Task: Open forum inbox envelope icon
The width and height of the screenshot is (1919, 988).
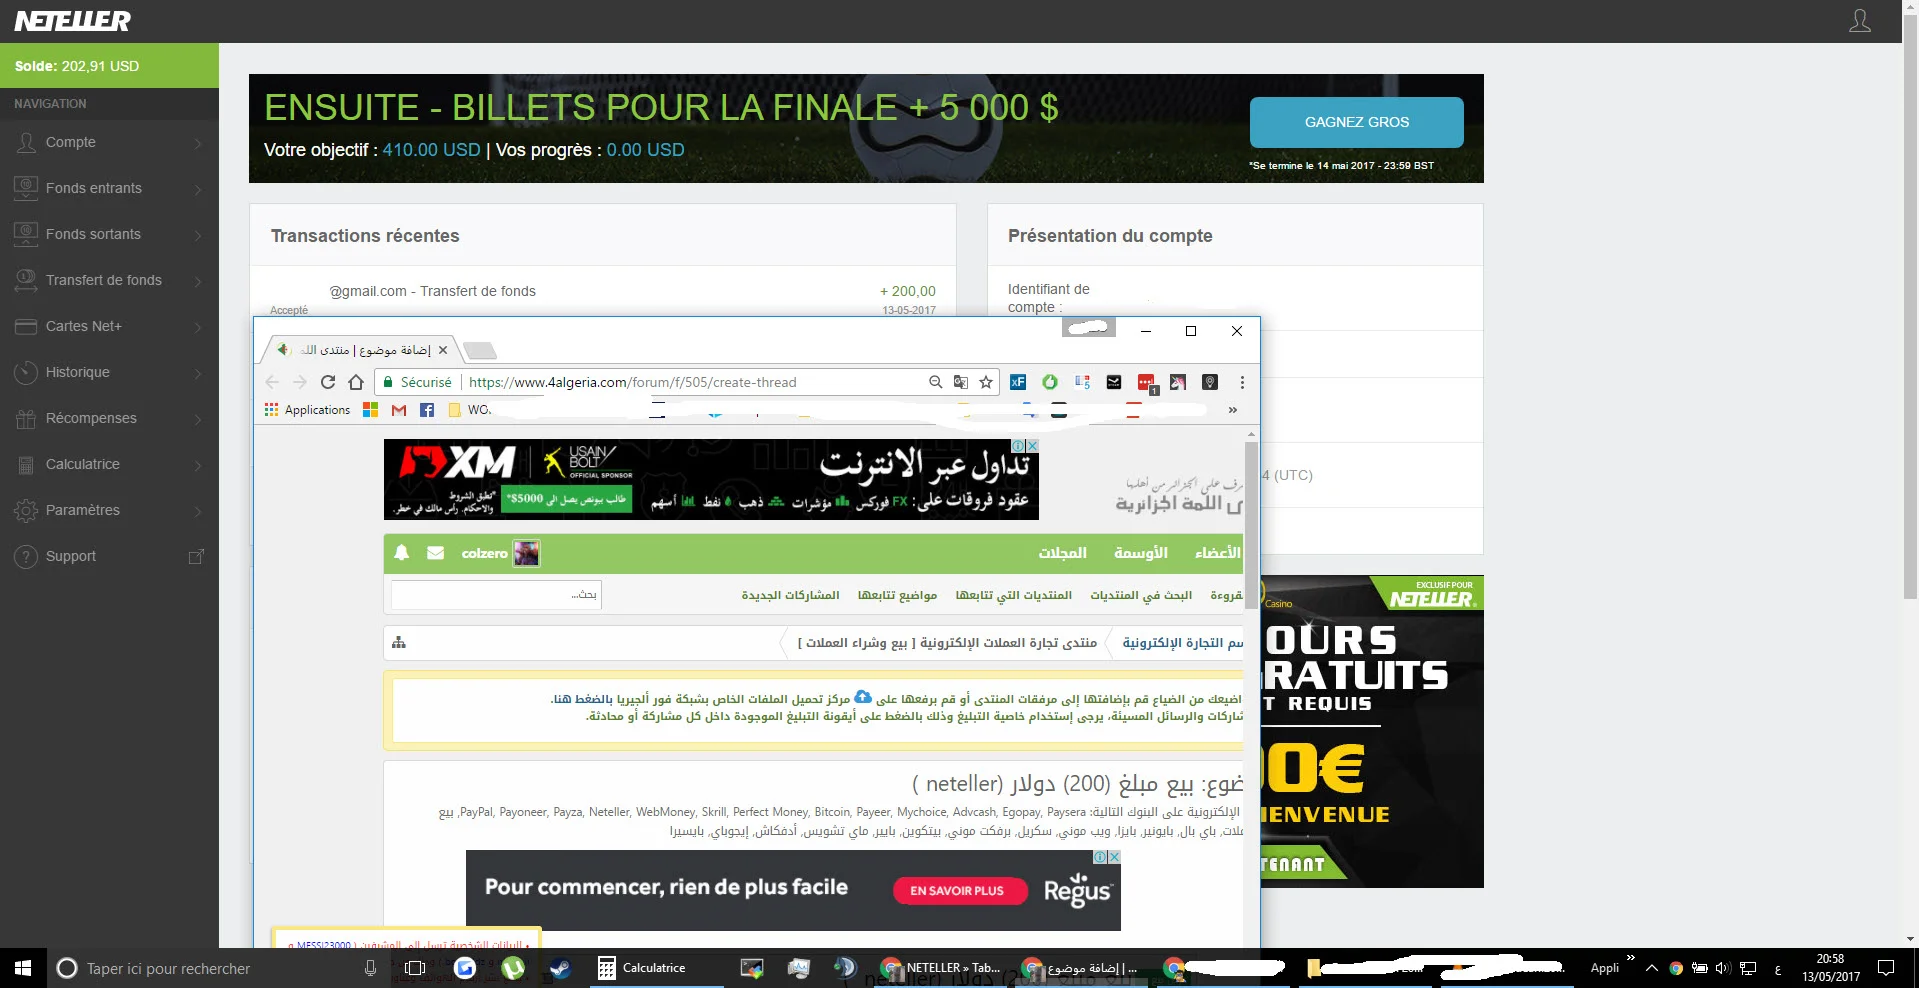Action: (x=435, y=553)
